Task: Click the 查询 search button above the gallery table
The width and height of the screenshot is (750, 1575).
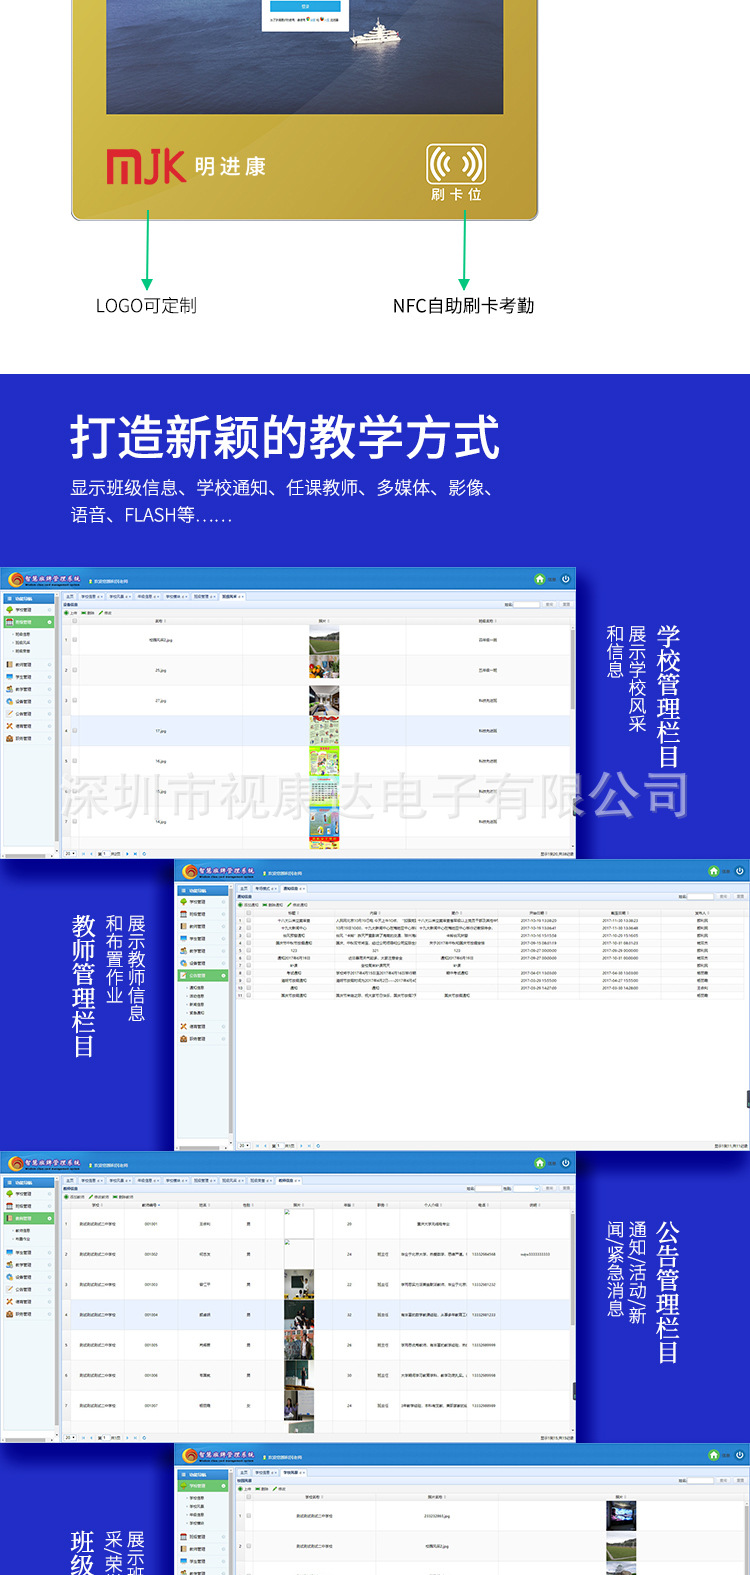Action: 551,604
